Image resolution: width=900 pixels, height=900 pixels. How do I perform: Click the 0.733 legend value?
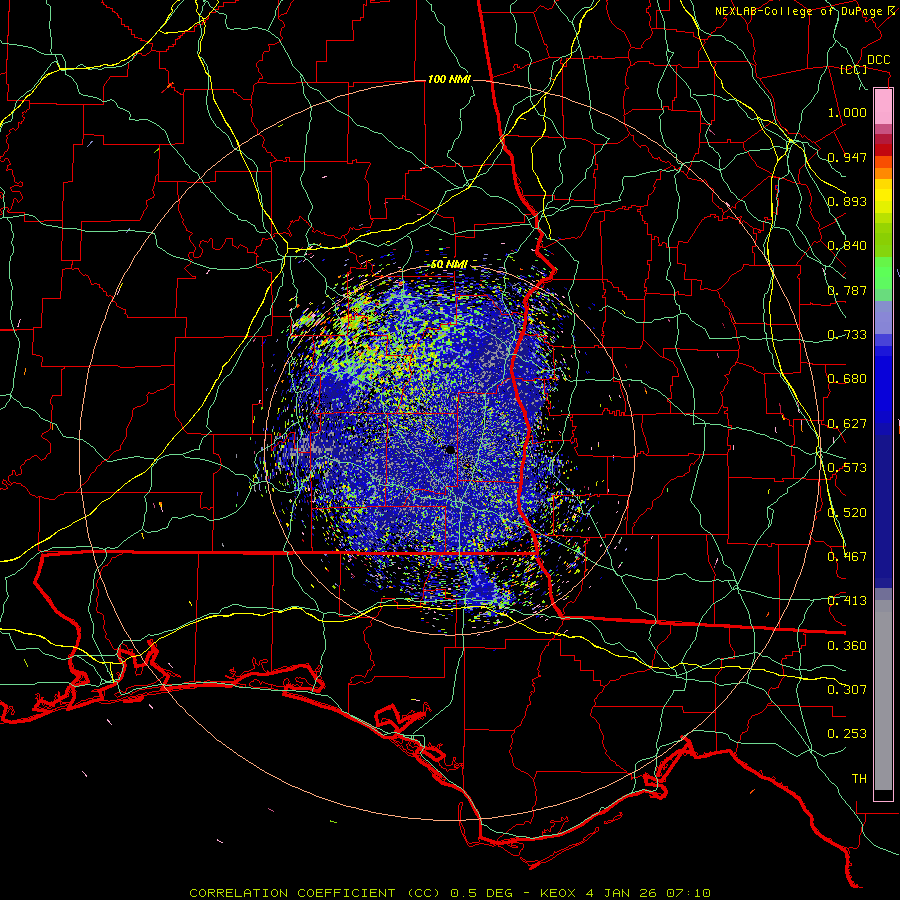[x=847, y=335]
